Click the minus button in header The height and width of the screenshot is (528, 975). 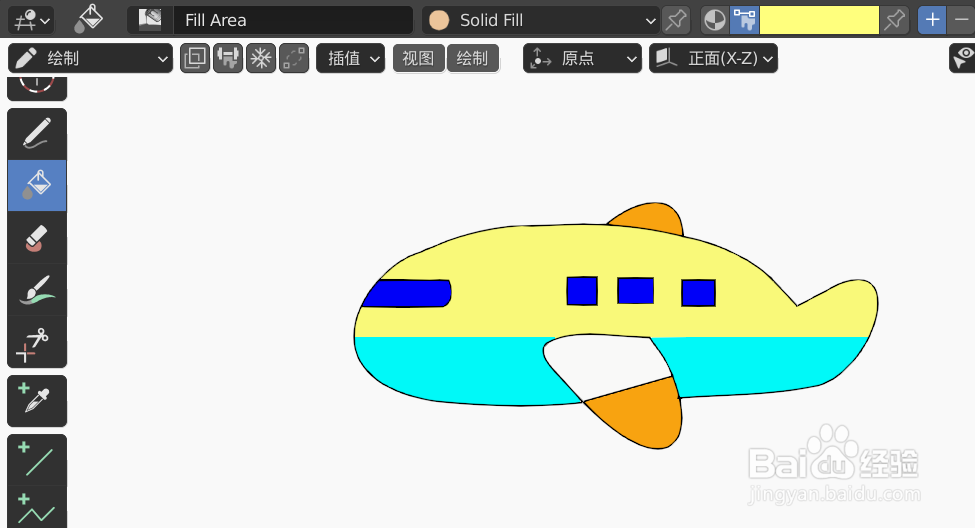(x=961, y=20)
